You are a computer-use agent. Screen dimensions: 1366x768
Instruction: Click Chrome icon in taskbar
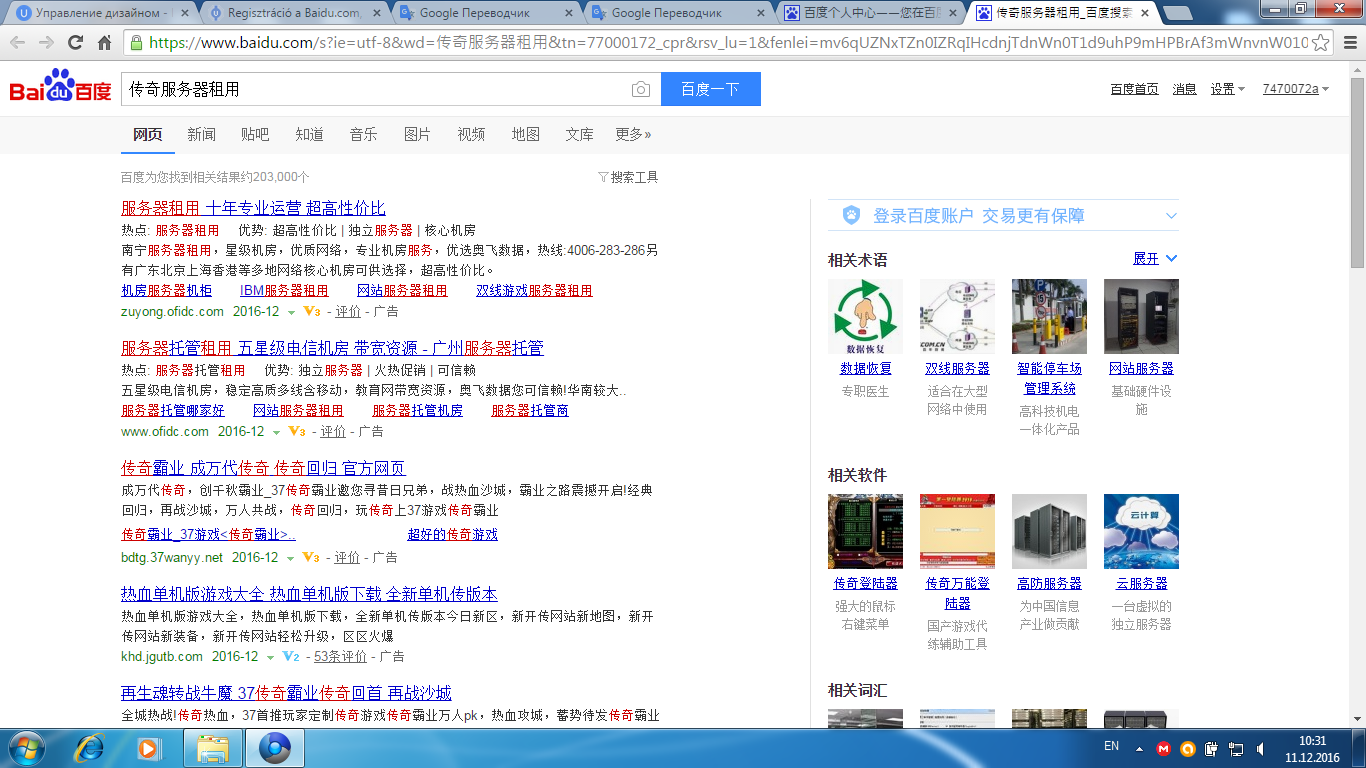tap(274, 748)
